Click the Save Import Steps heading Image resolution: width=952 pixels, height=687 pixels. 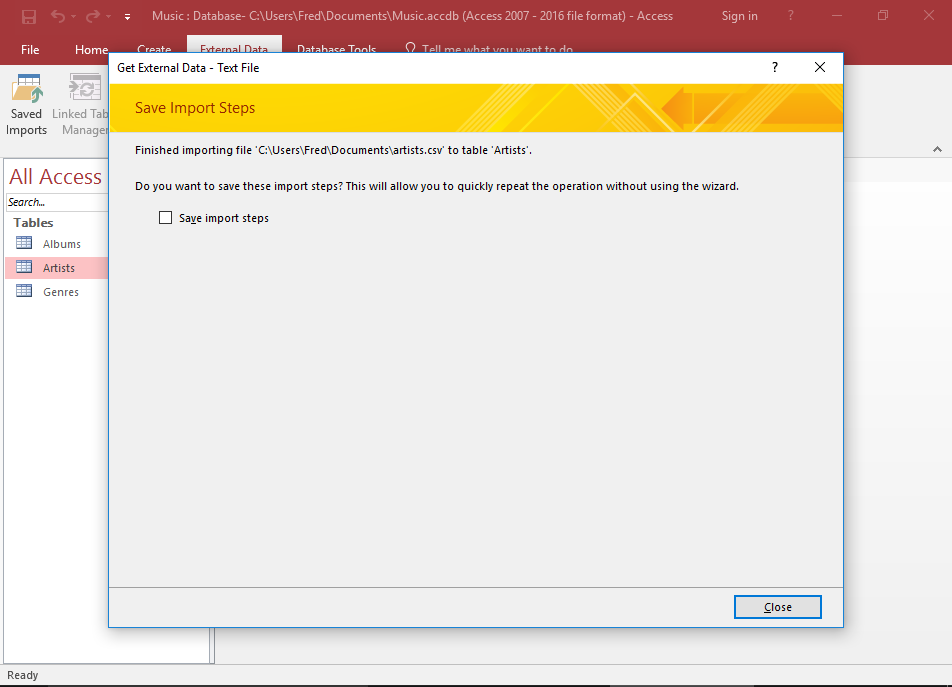195,108
